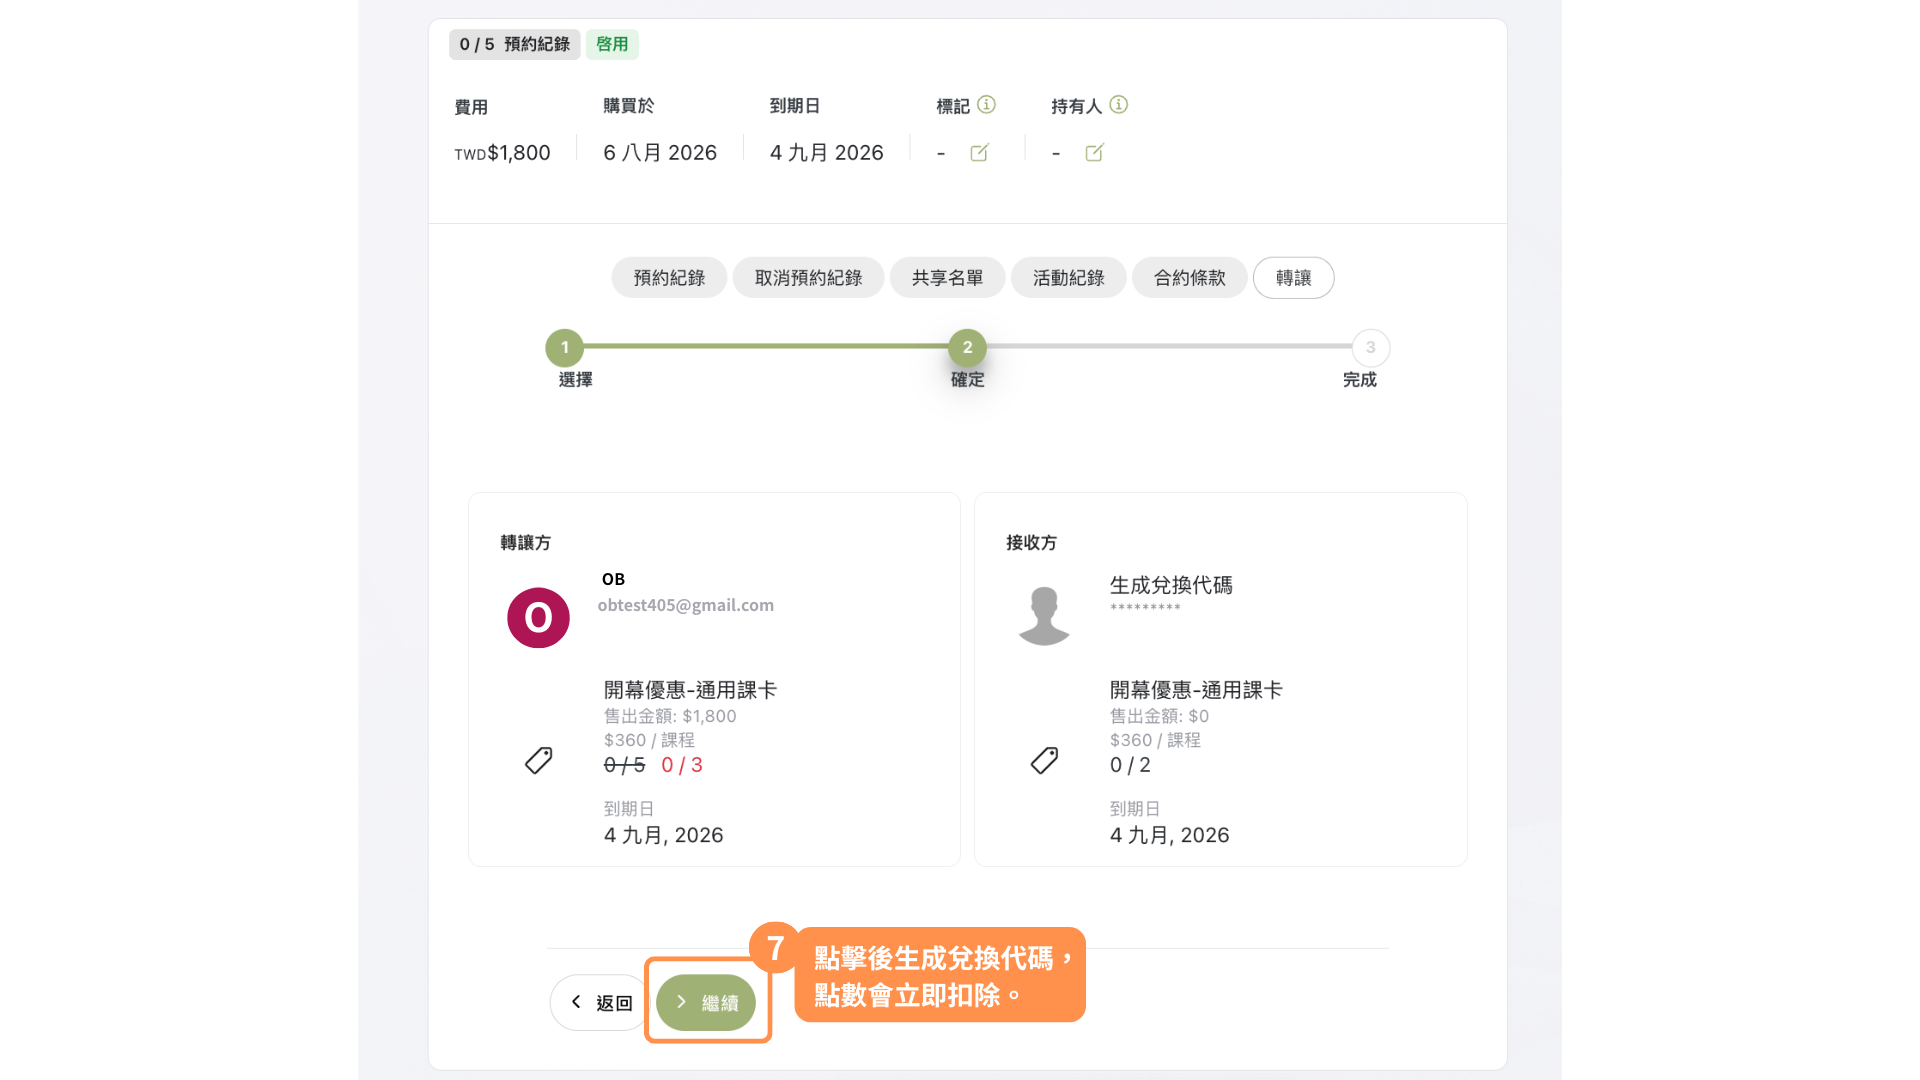
Task: Select the 活動紀錄 tab
Action: coord(1068,278)
